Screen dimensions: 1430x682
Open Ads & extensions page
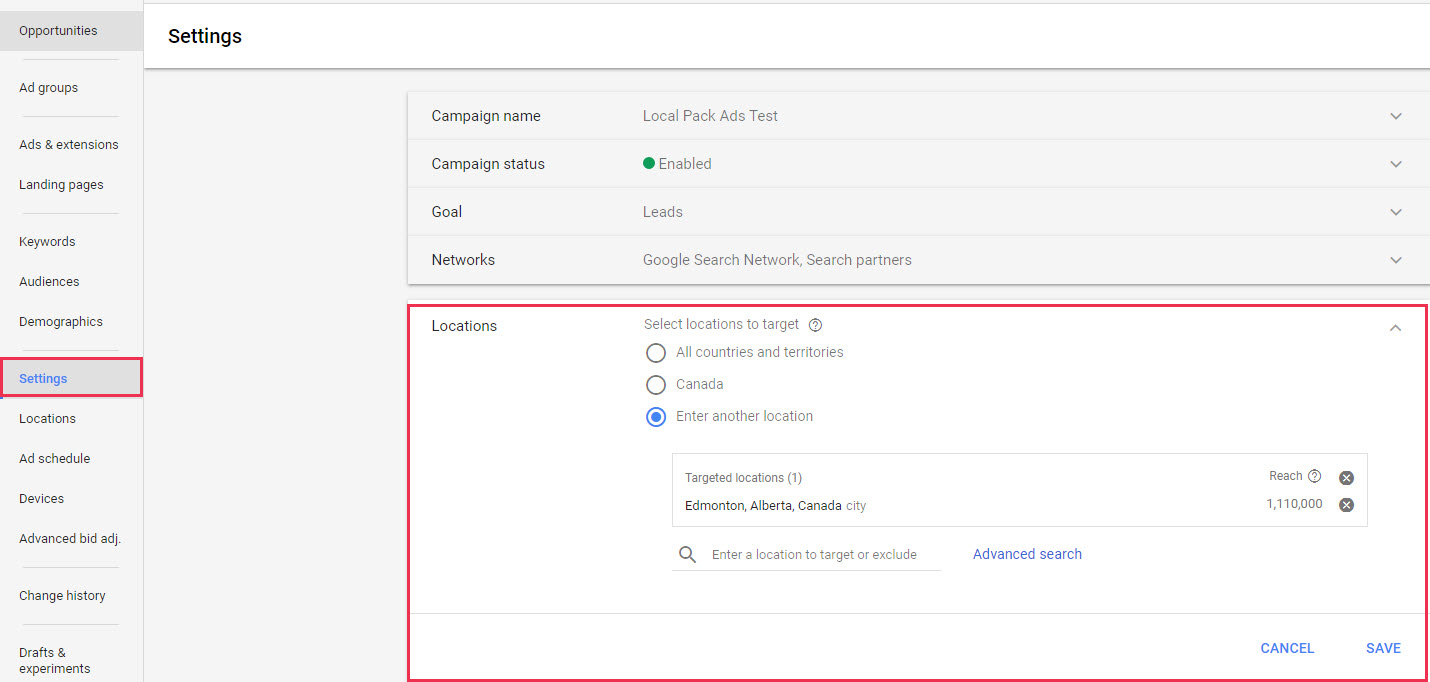68,145
